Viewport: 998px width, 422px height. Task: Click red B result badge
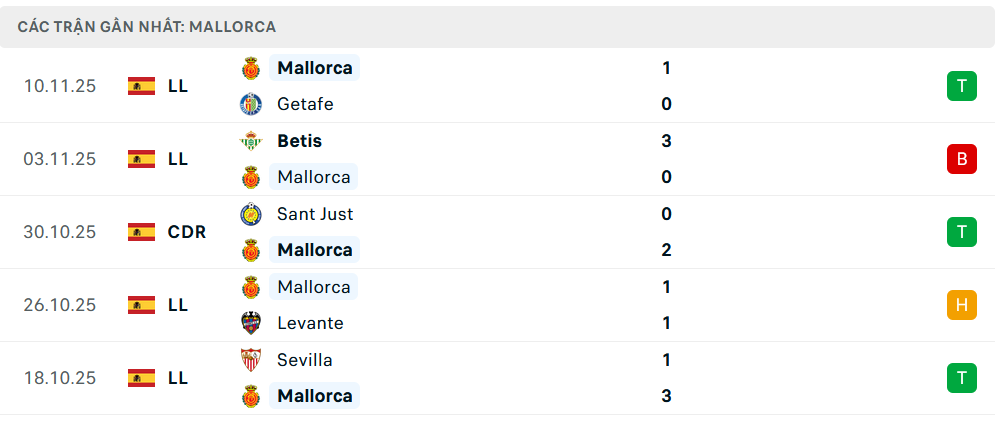point(961,159)
